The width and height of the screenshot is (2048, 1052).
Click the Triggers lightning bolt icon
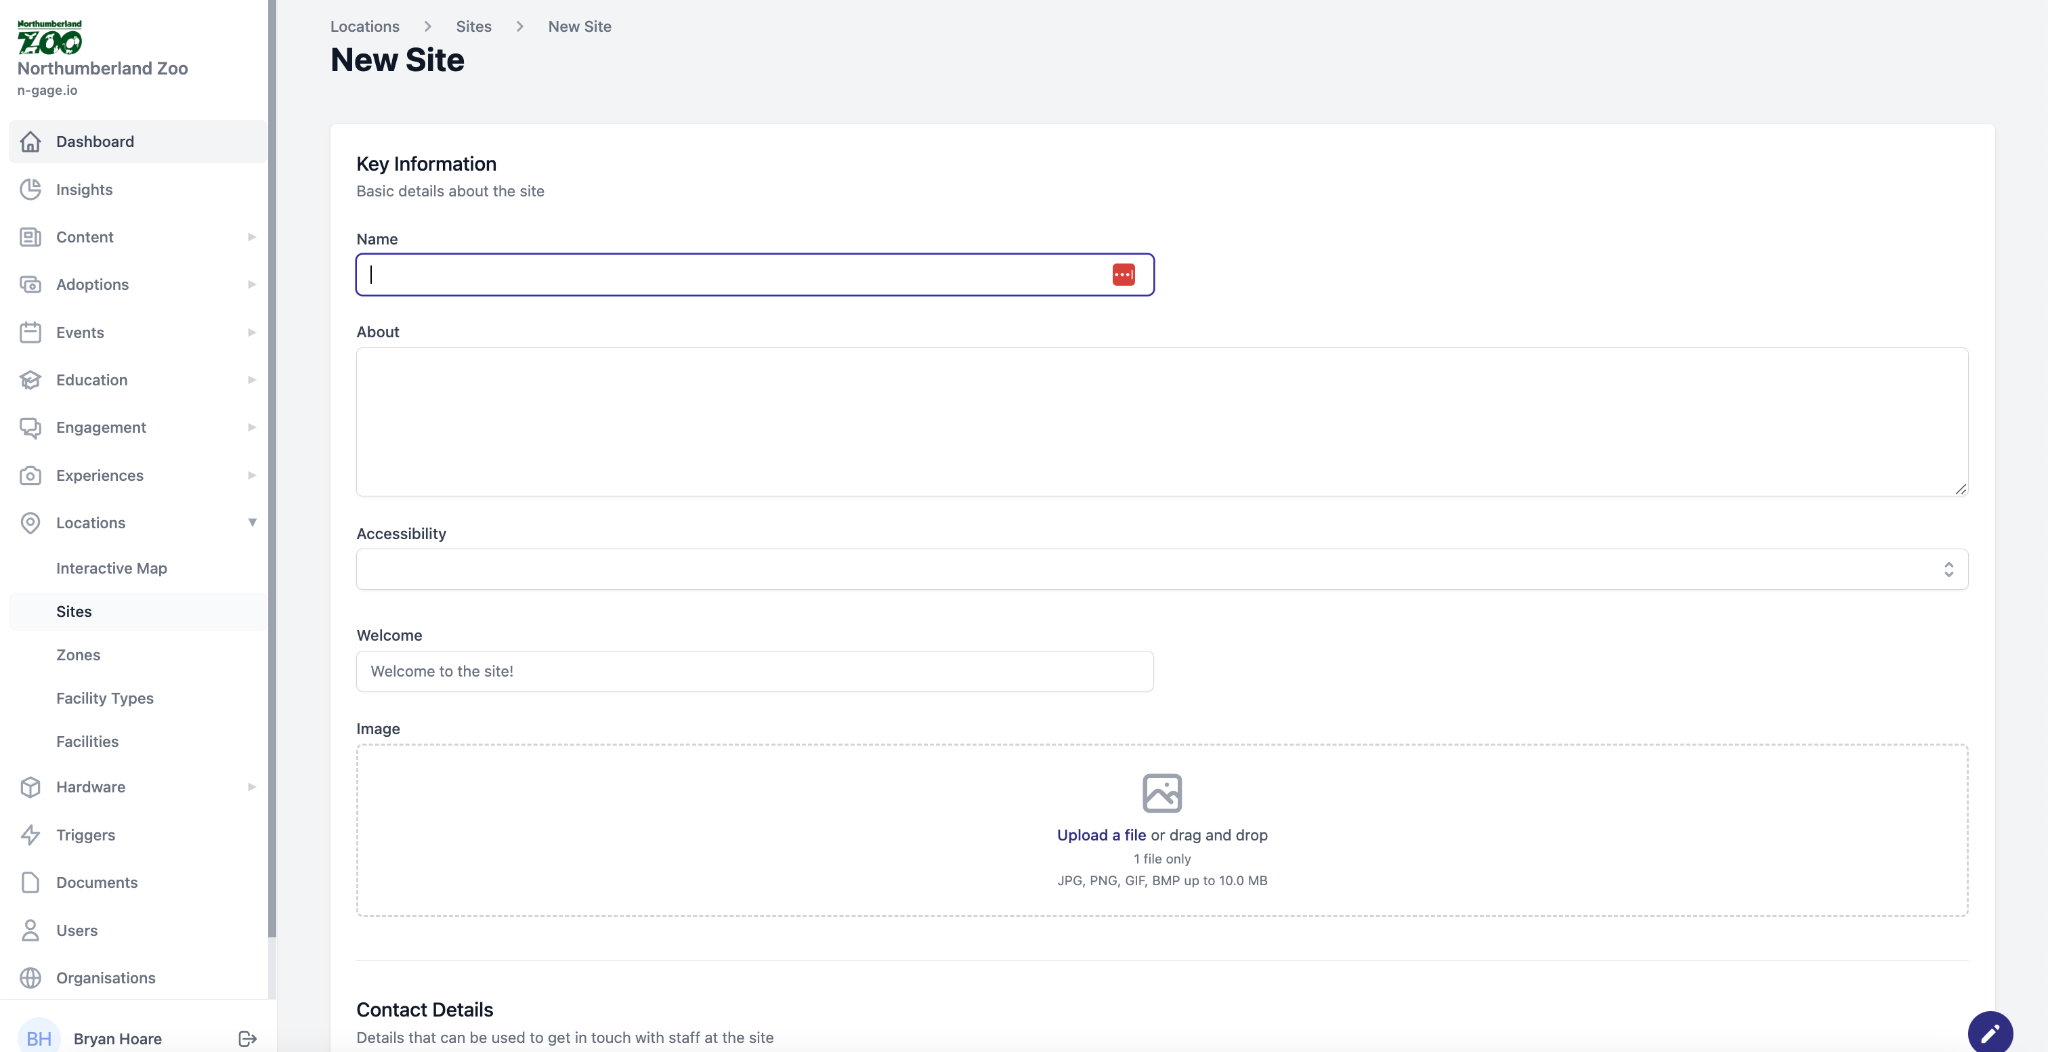[31, 835]
